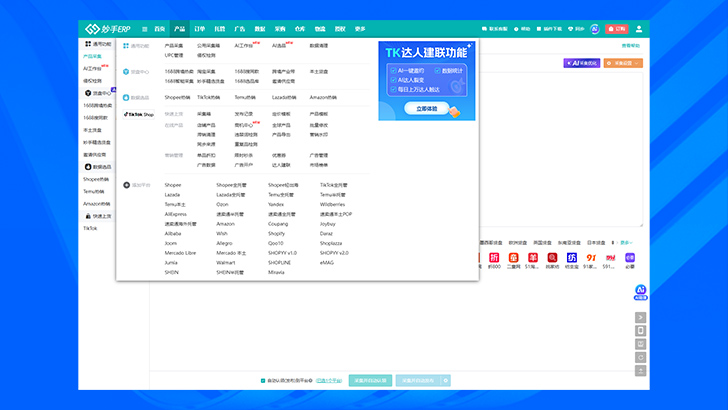Click the blue 纺 site icon

[572, 258]
